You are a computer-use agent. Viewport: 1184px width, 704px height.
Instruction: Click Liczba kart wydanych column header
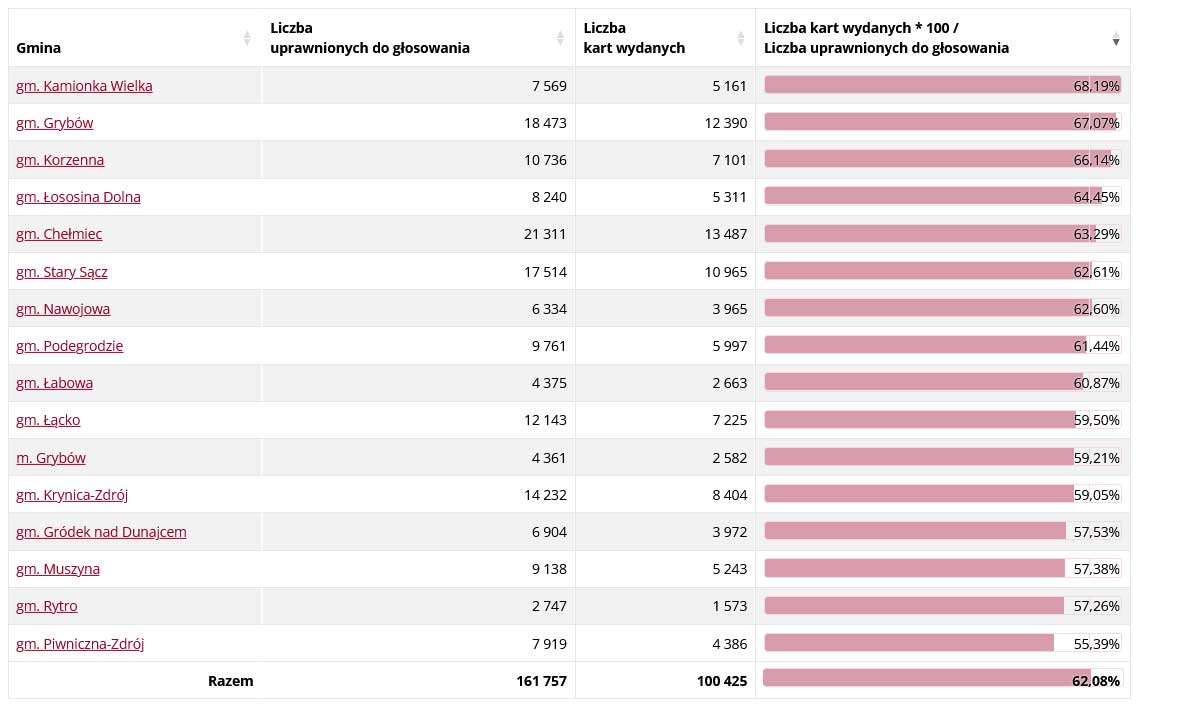pyautogui.click(x=634, y=38)
